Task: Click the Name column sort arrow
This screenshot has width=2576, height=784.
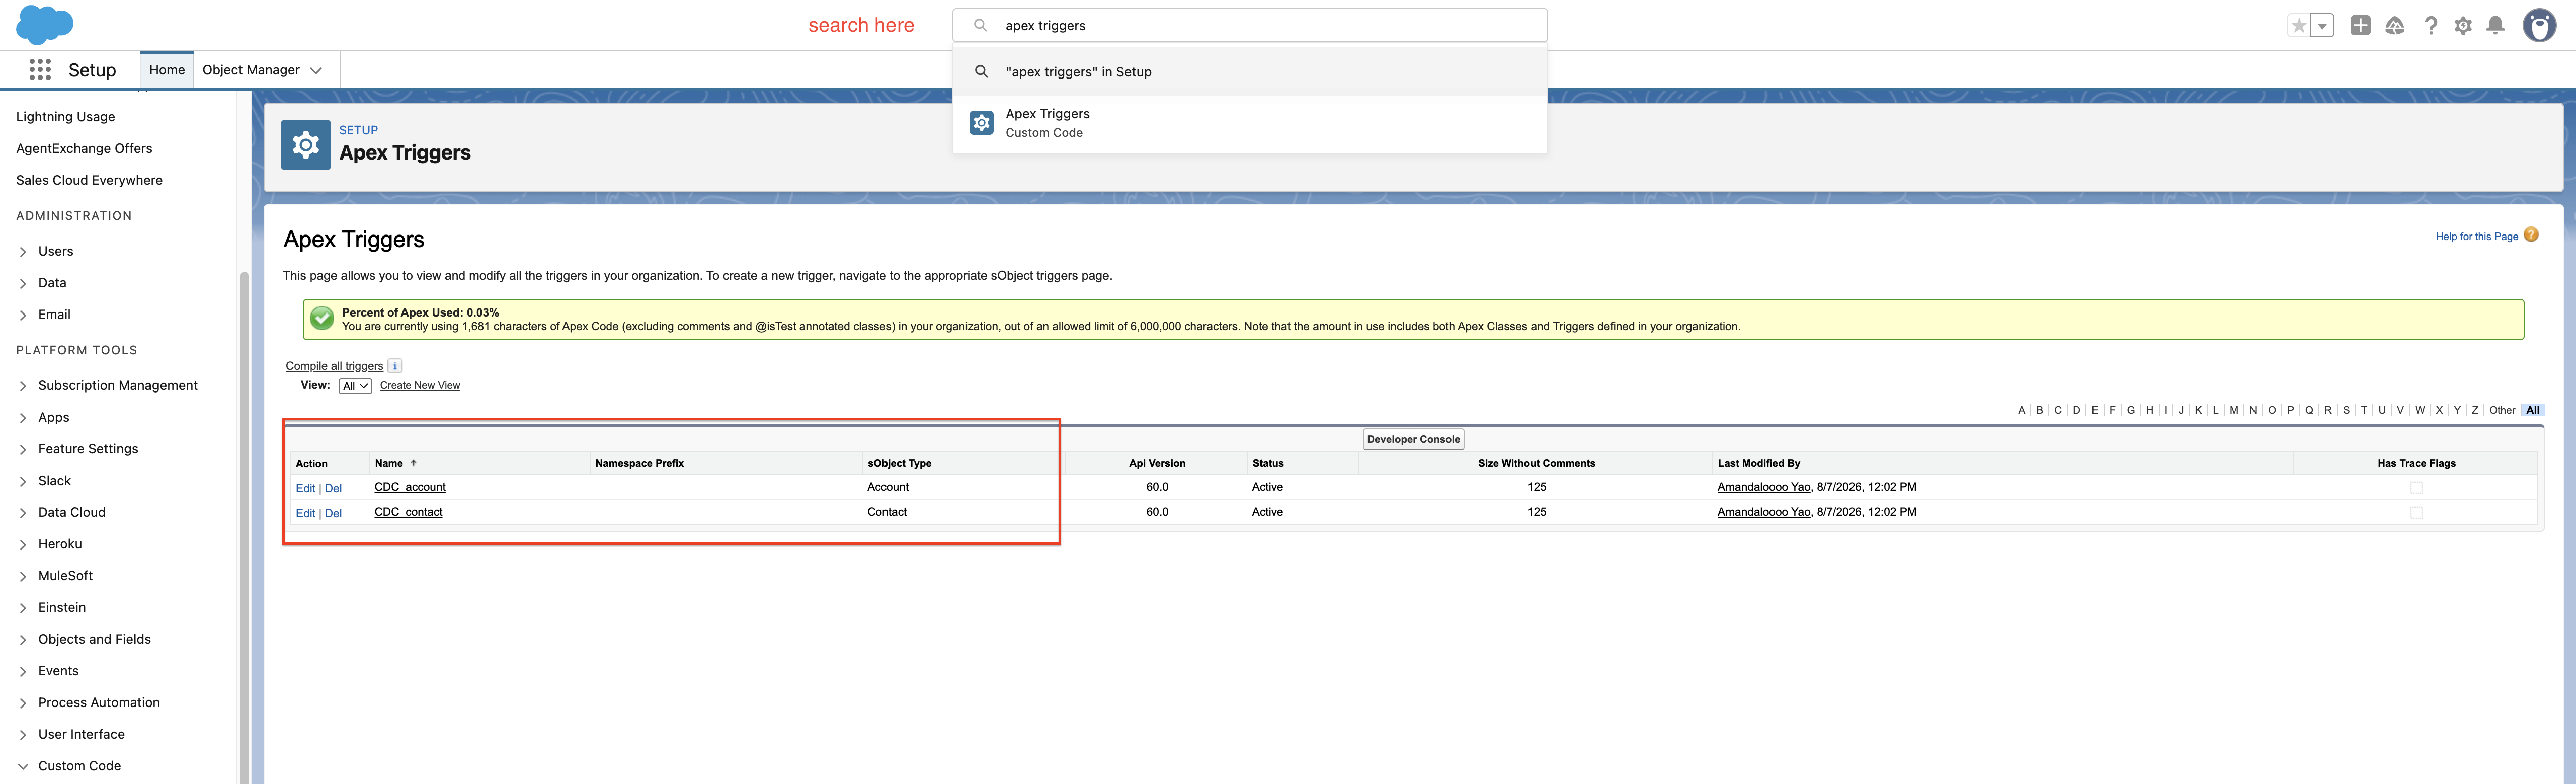Action: pos(413,463)
